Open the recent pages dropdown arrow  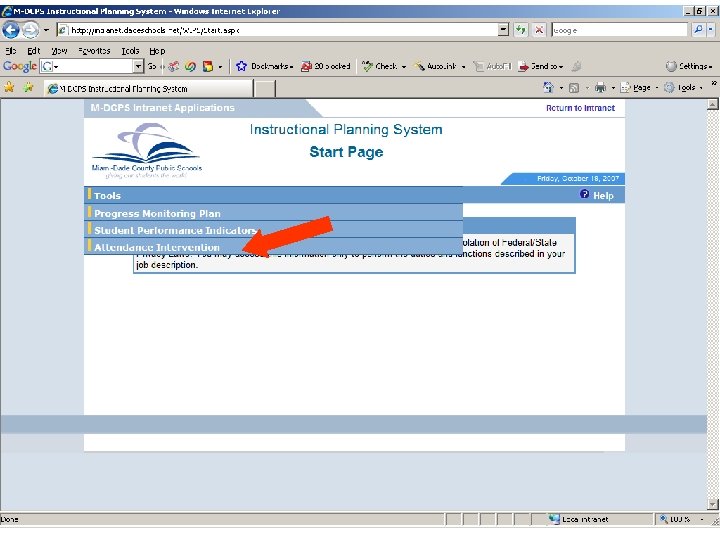[46, 30]
